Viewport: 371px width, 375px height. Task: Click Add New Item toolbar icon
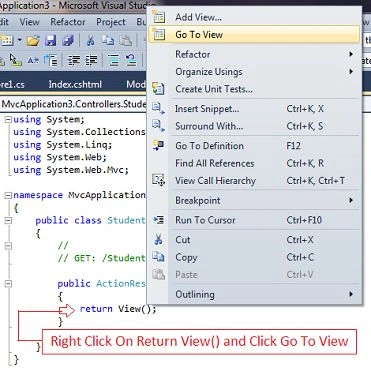(7, 41)
